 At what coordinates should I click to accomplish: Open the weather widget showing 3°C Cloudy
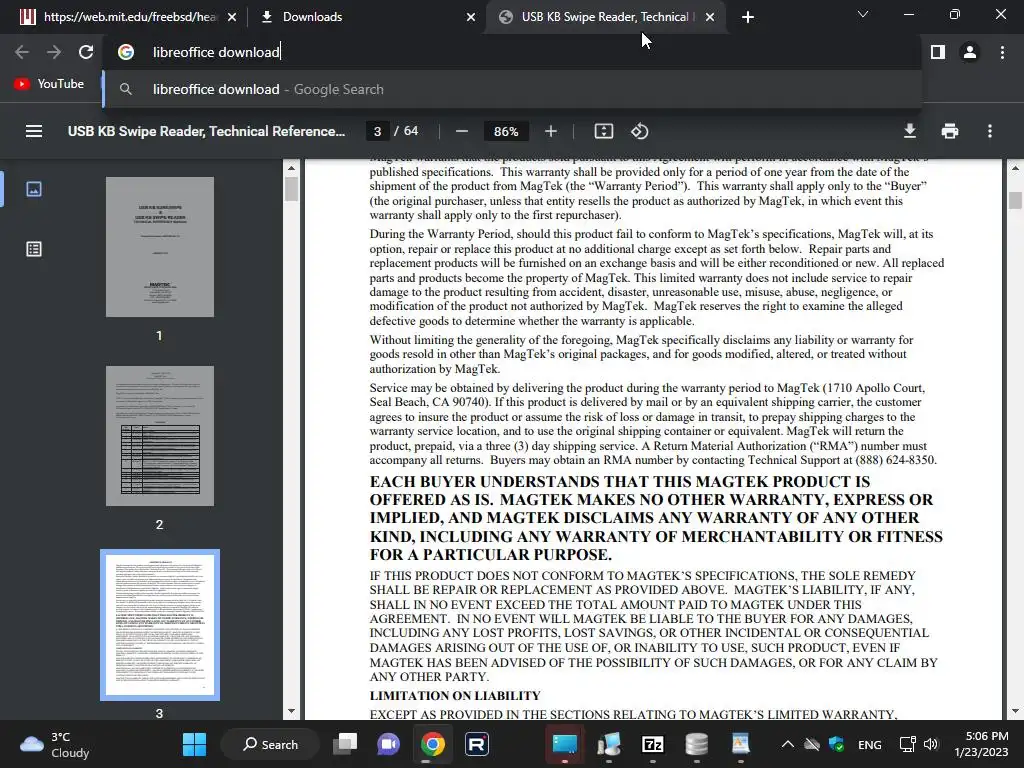pos(55,744)
